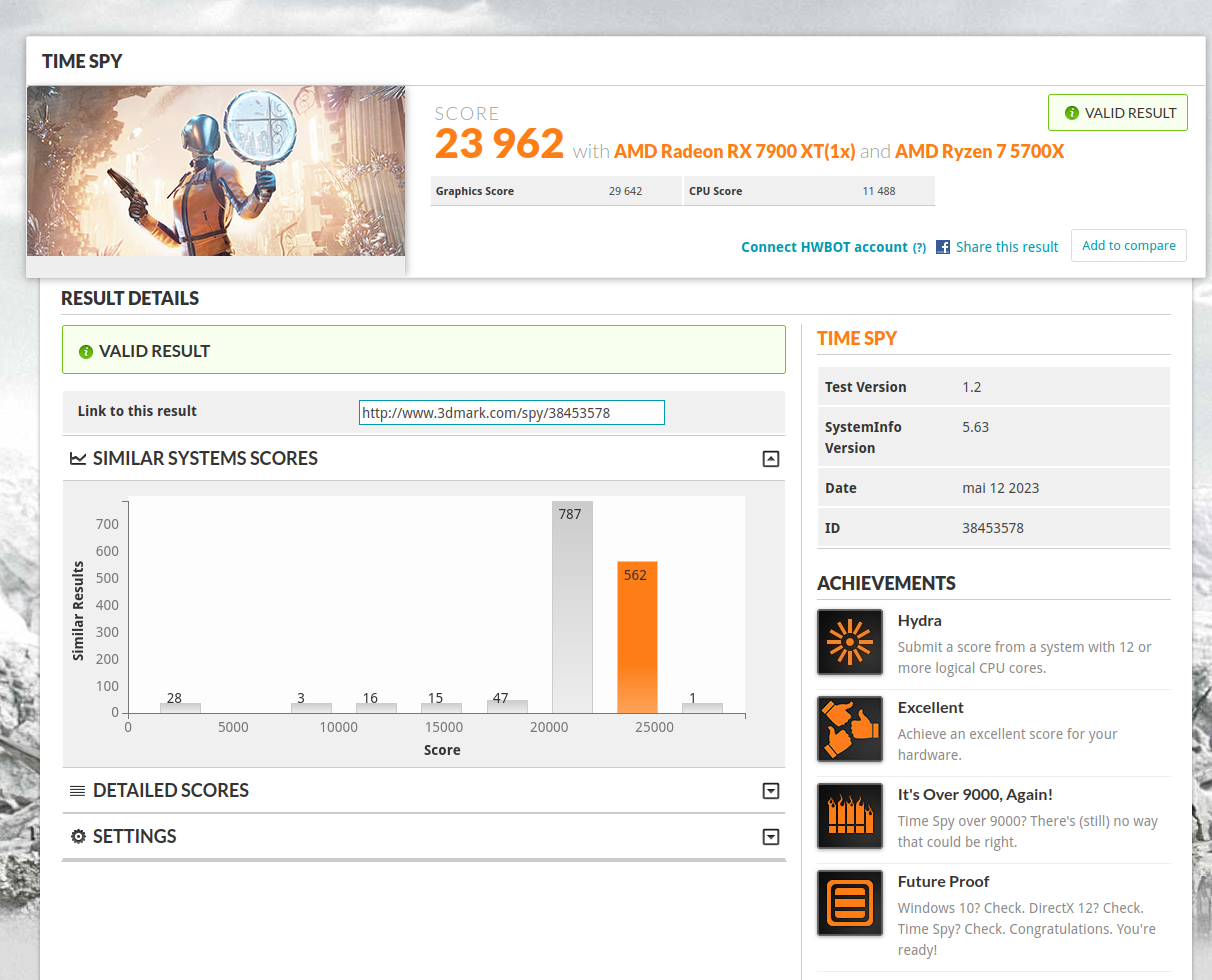
Task: Click the bar labeled 15 in chart
Action: coord(441,708)
